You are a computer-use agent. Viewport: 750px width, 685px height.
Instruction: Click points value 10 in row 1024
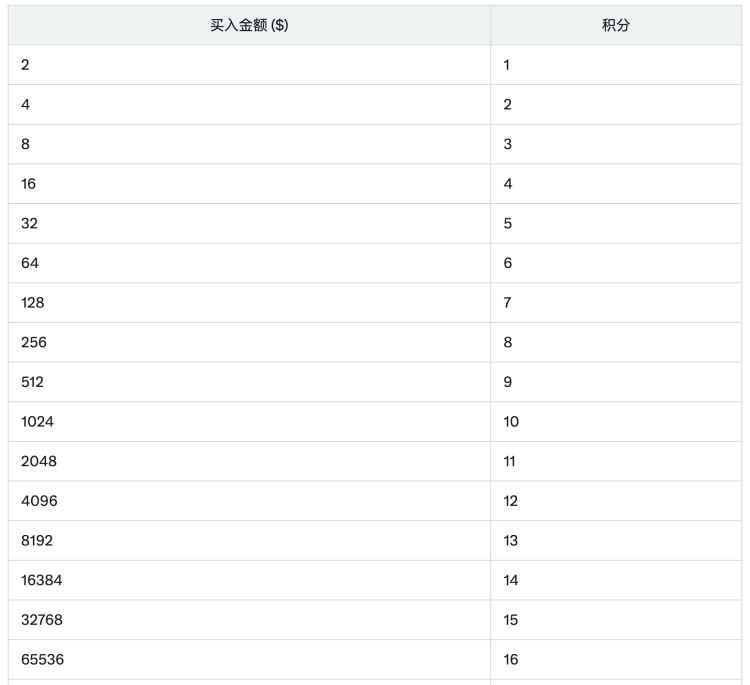(x=616, y=422)
